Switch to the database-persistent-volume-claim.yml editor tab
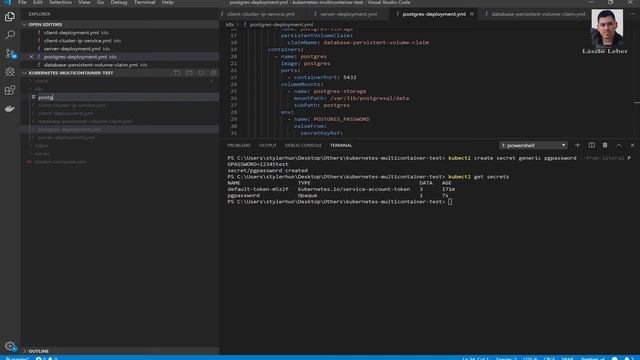This screenshot has width=640, height=360. click(x=538, y=14)
